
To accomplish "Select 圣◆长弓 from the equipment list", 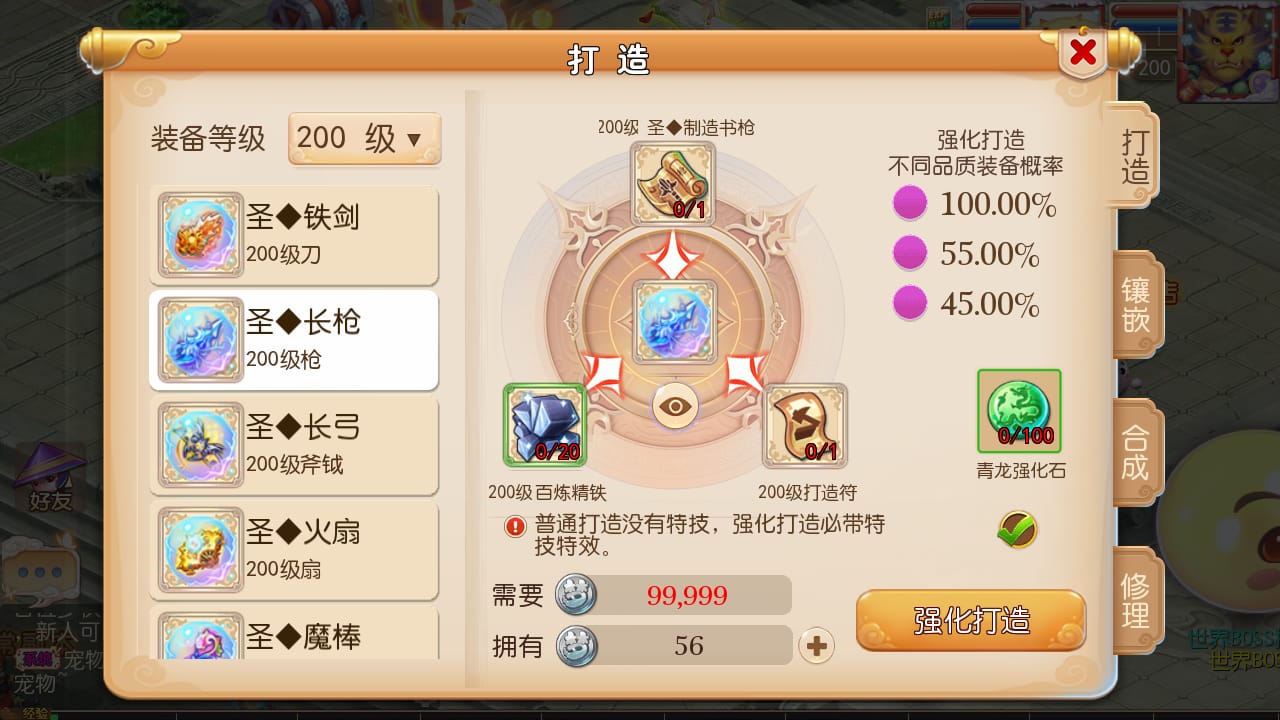I will click(294, 445).
